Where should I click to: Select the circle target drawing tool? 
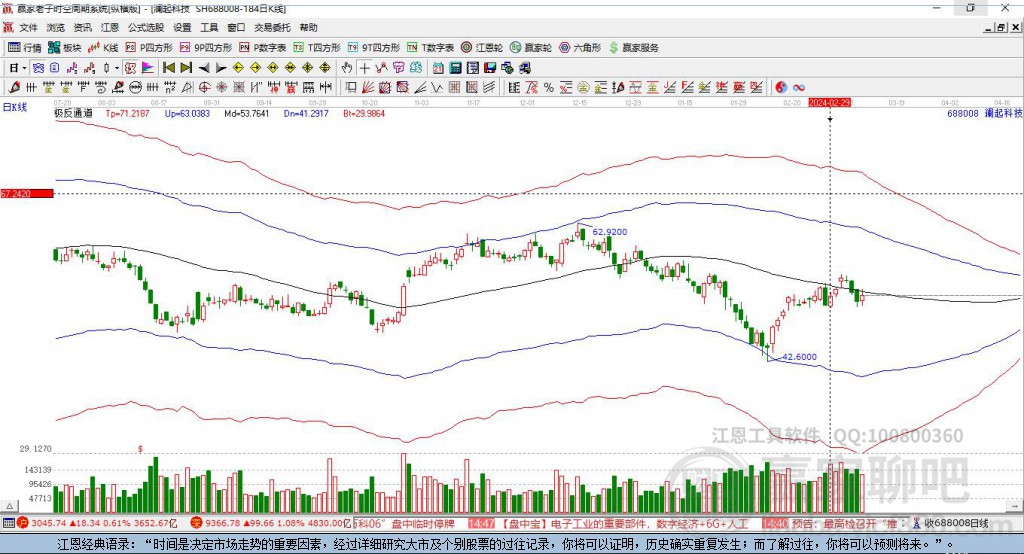[x=204, y=88]
